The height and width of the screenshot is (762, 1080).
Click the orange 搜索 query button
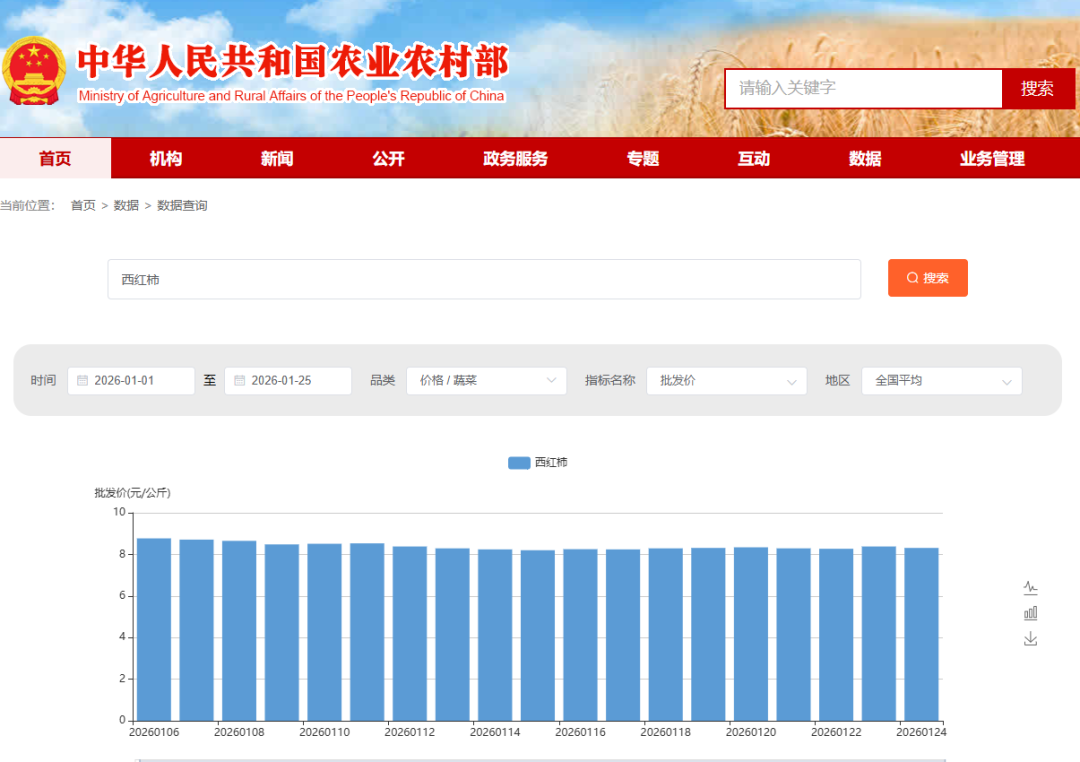(928, 278)
